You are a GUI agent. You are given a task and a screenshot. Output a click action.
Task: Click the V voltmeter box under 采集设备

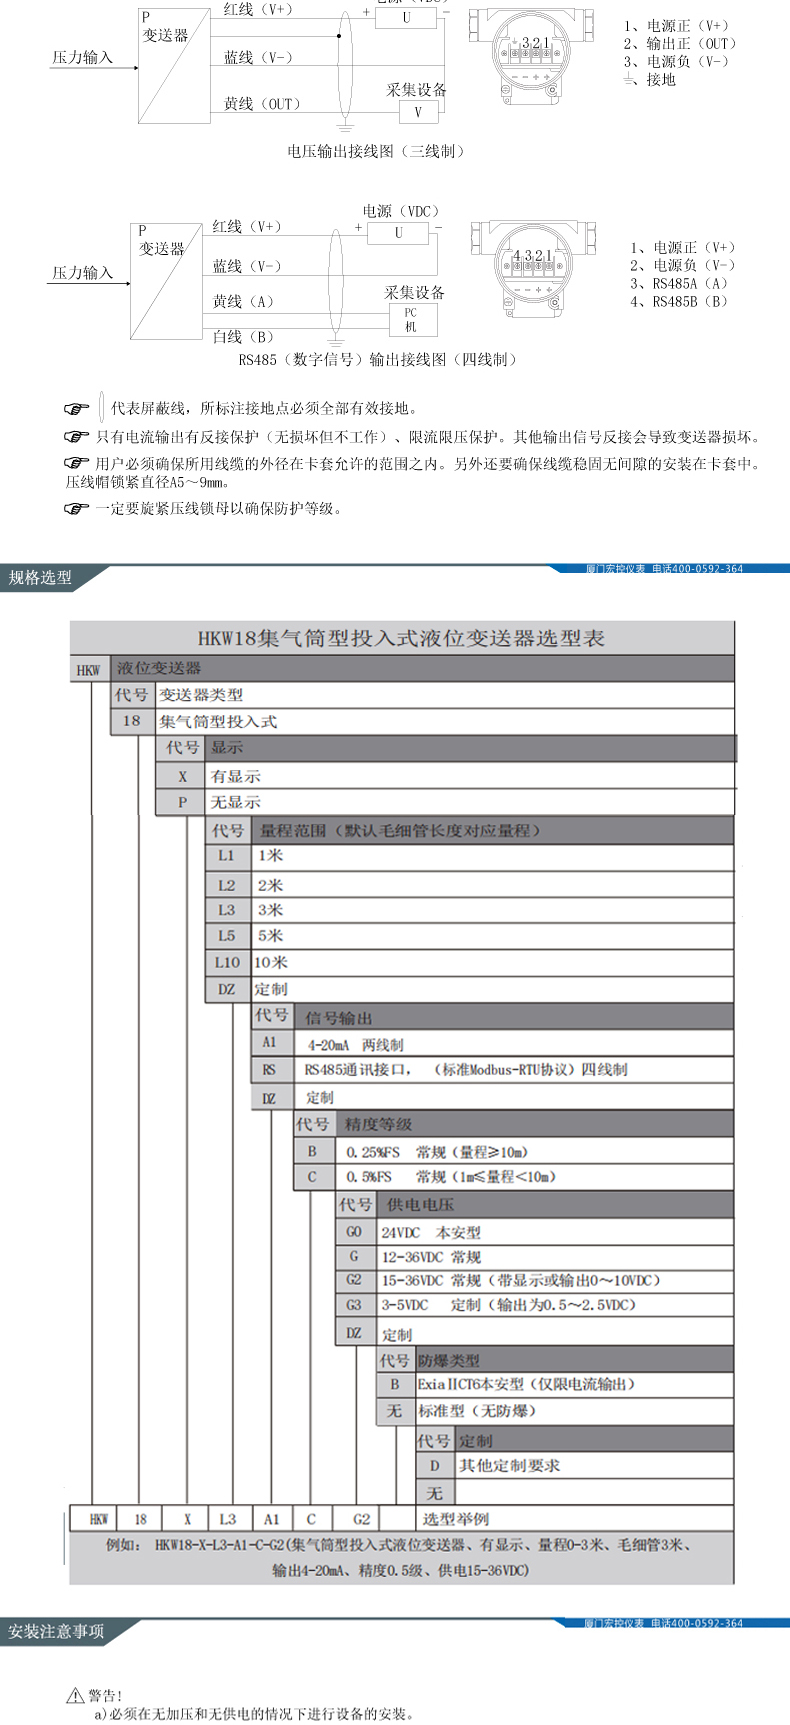click(418, 112)
